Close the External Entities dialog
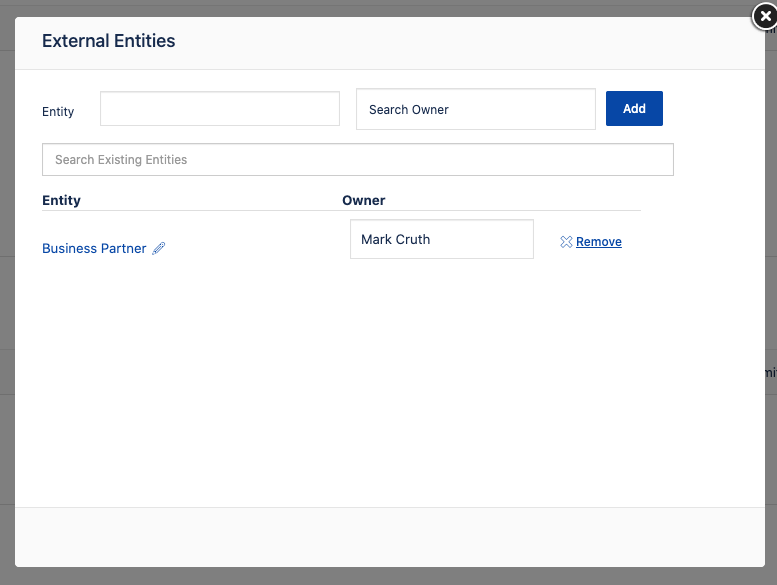Screen dimensions: 777x585 [x=765, y=16]
